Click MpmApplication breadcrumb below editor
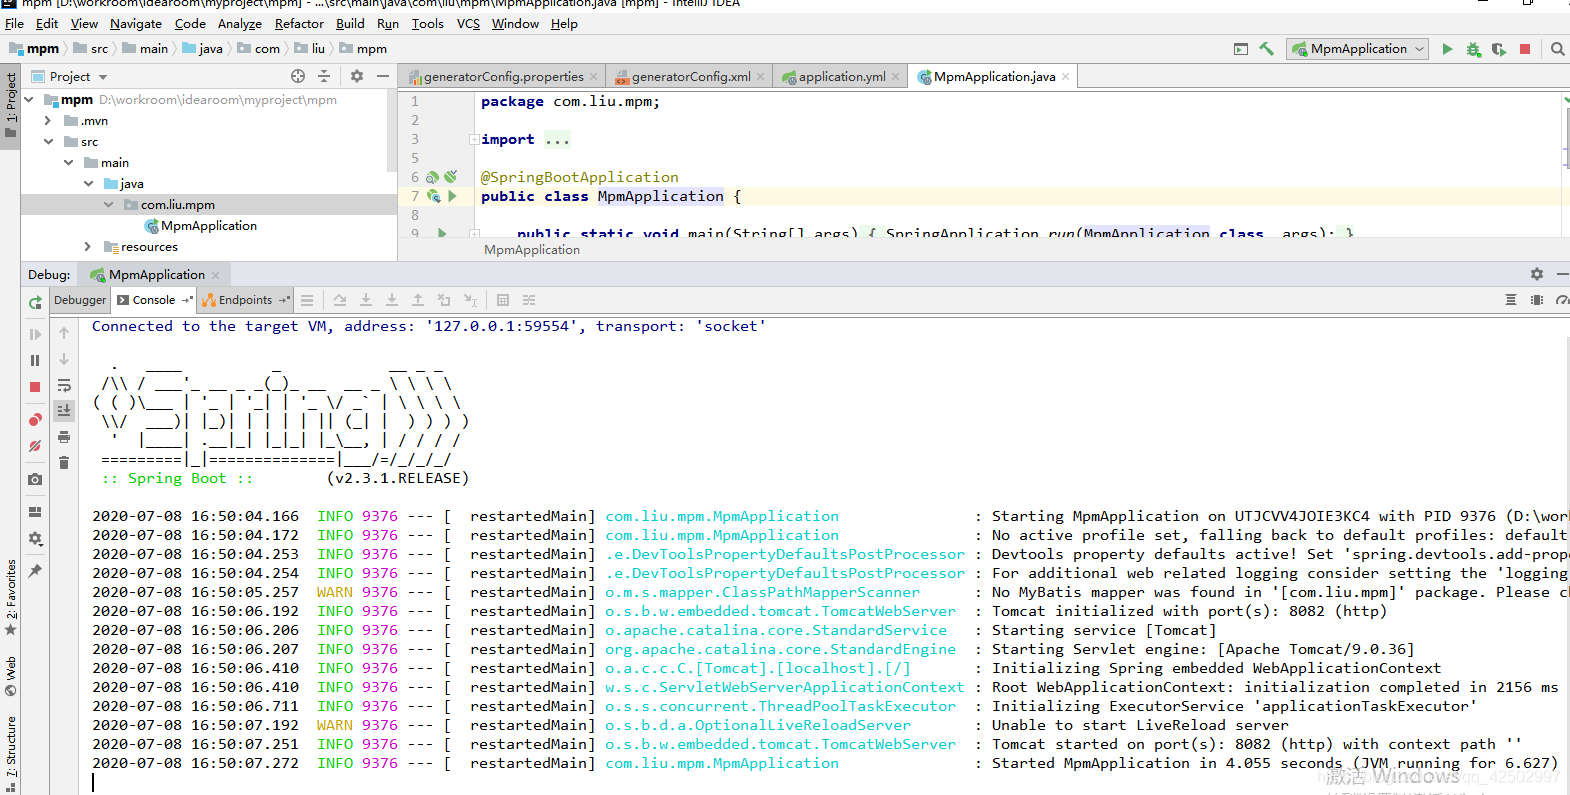This screenshot has height=795, width=1570. point(532,250)
